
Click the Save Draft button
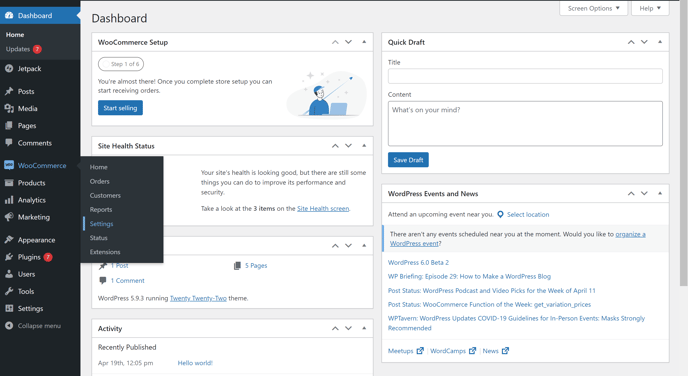408,160
